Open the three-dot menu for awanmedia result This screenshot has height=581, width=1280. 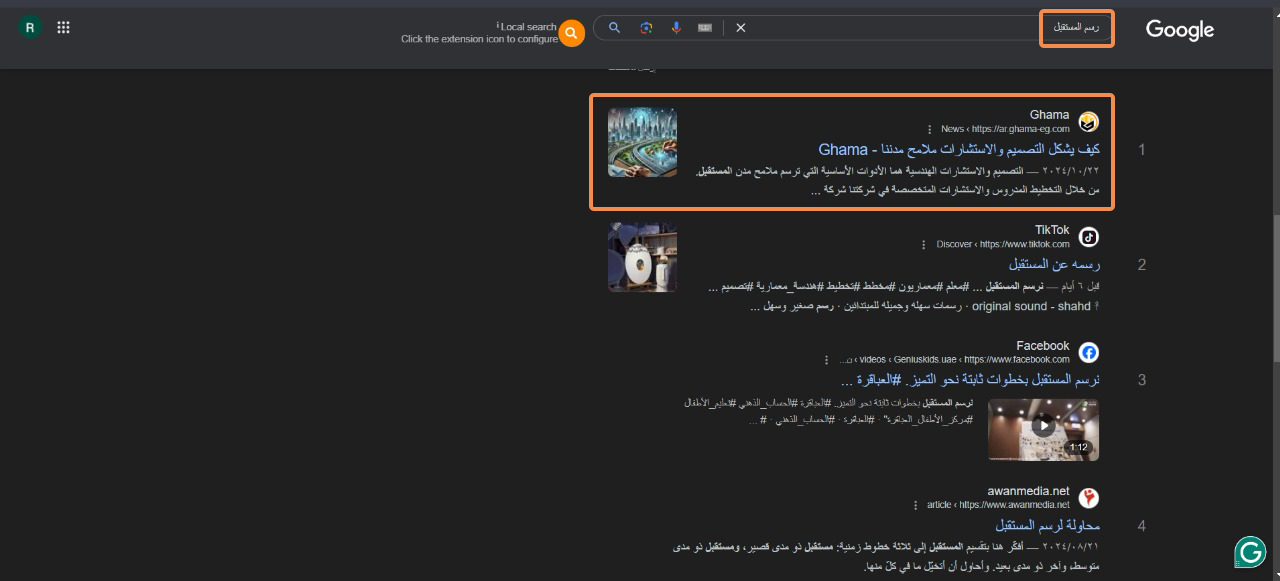coord(914,505)
